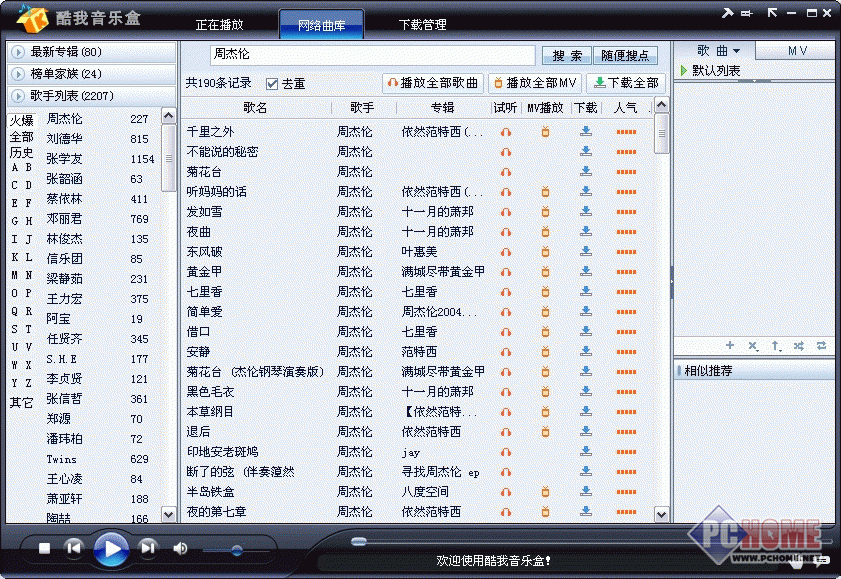
Task: Collapse the 歌手列表 (2207) section
Action: pos(91,96)
